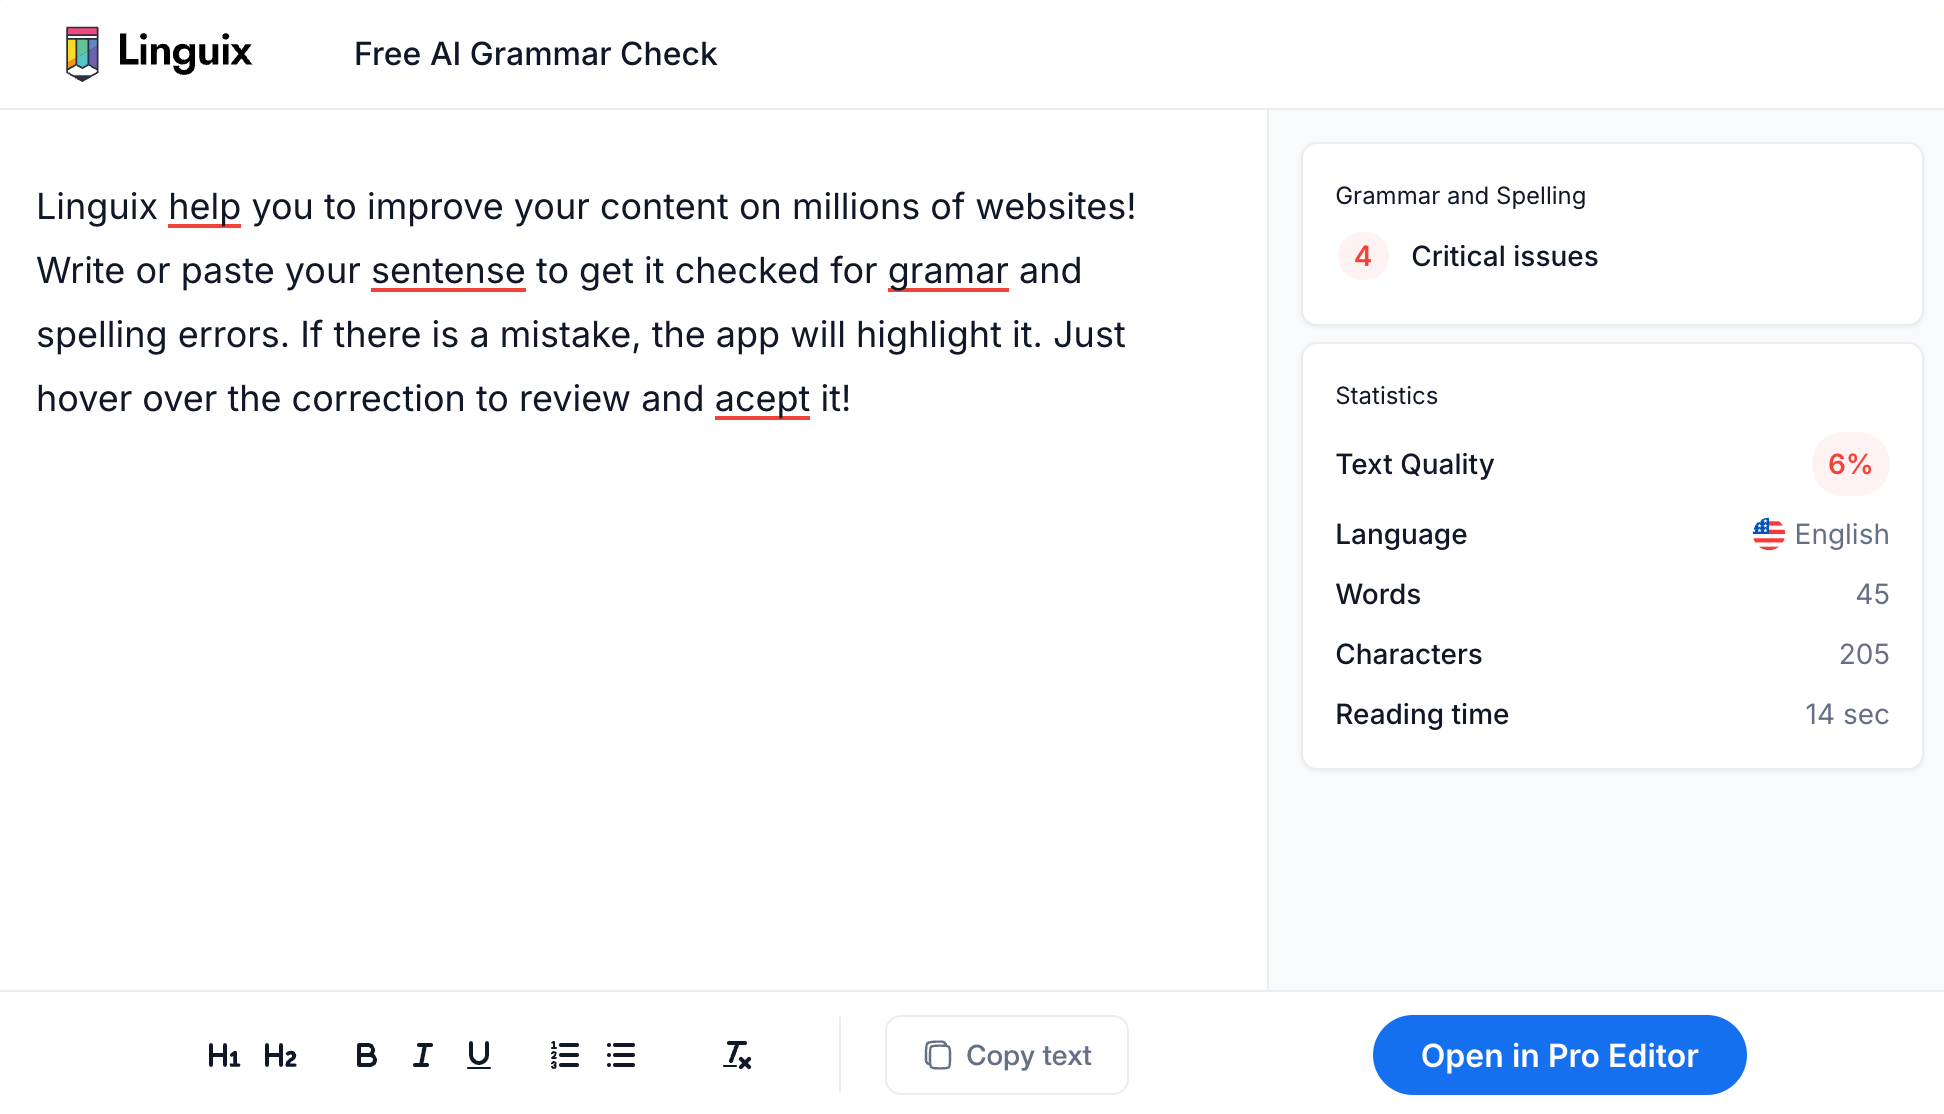Click the US flag language icon

coord(1768,534)
